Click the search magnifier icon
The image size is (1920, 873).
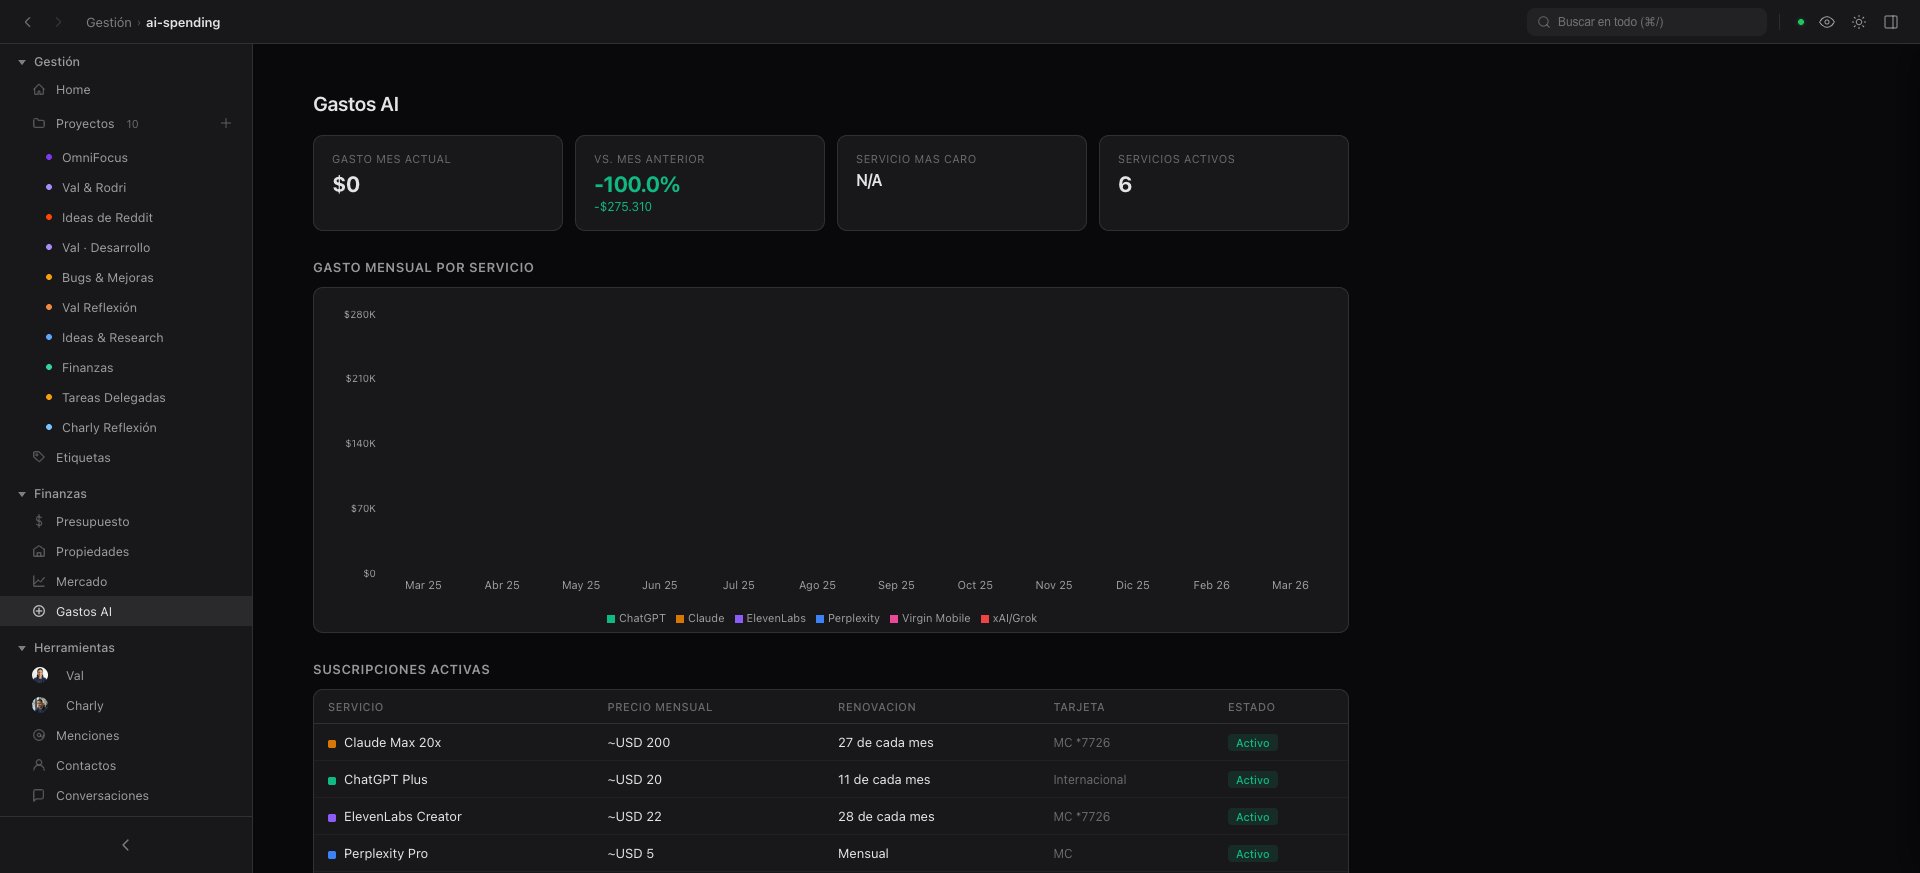pos(1544,22)
